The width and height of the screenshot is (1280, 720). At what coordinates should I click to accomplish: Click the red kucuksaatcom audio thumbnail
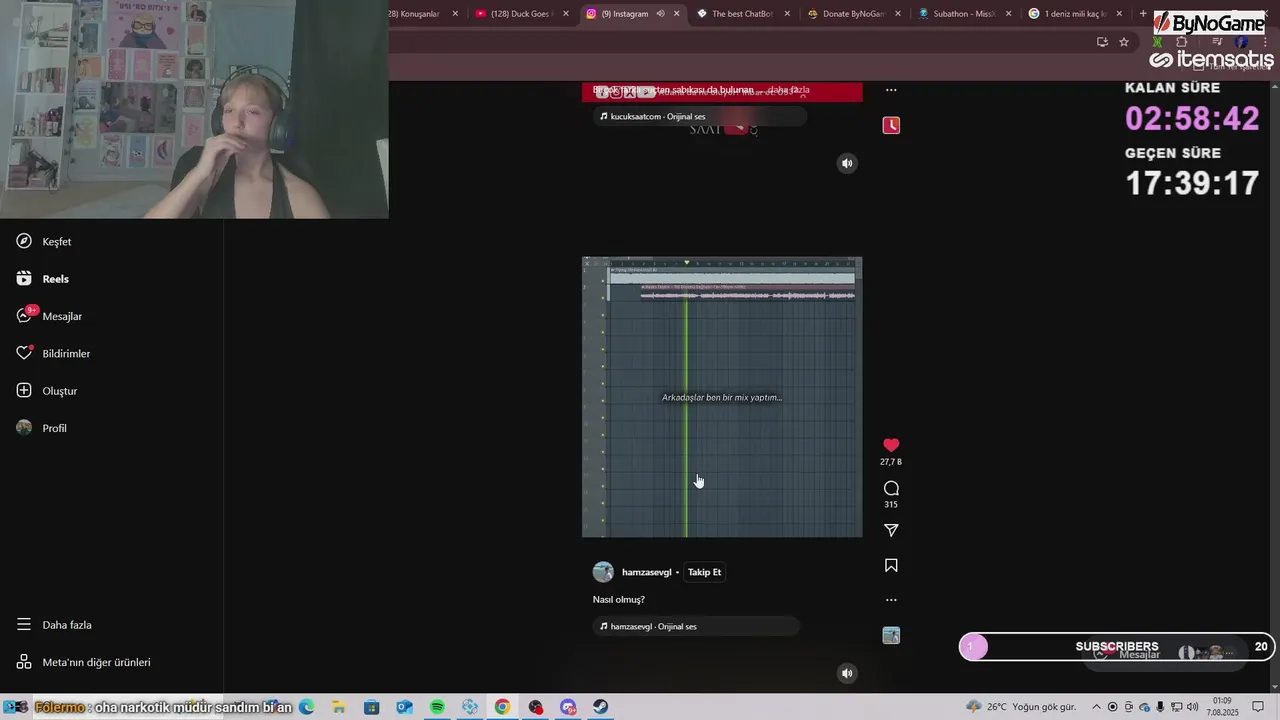click(x=891, y=125)
